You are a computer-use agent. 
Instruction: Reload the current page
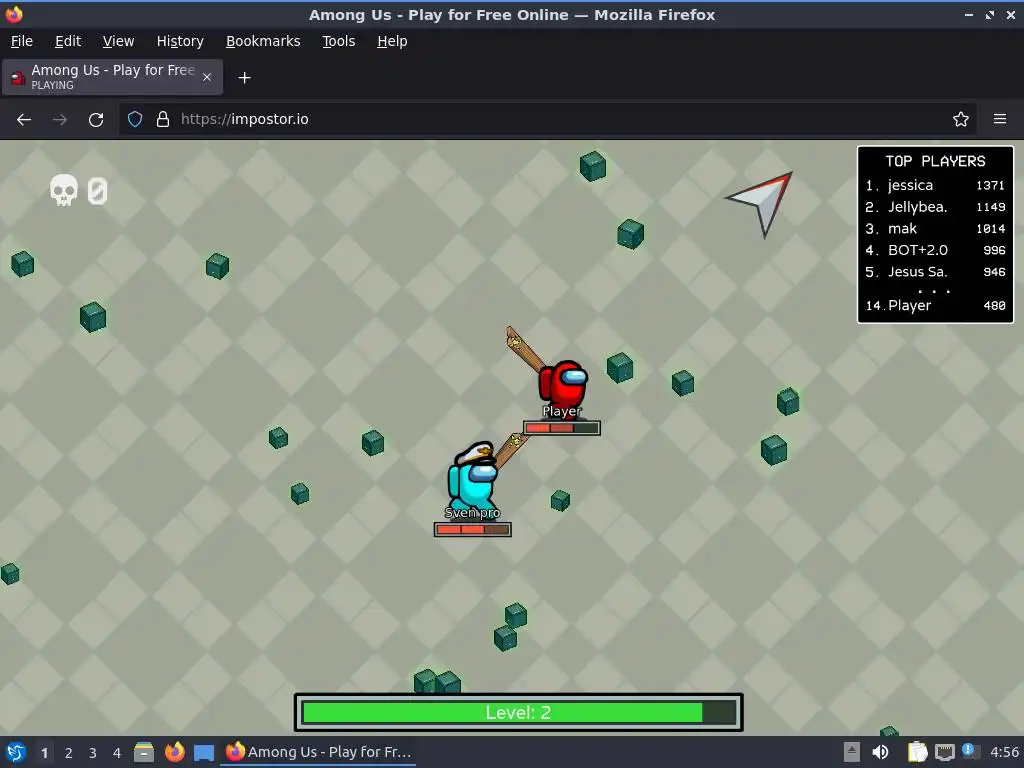coord(96,120)
